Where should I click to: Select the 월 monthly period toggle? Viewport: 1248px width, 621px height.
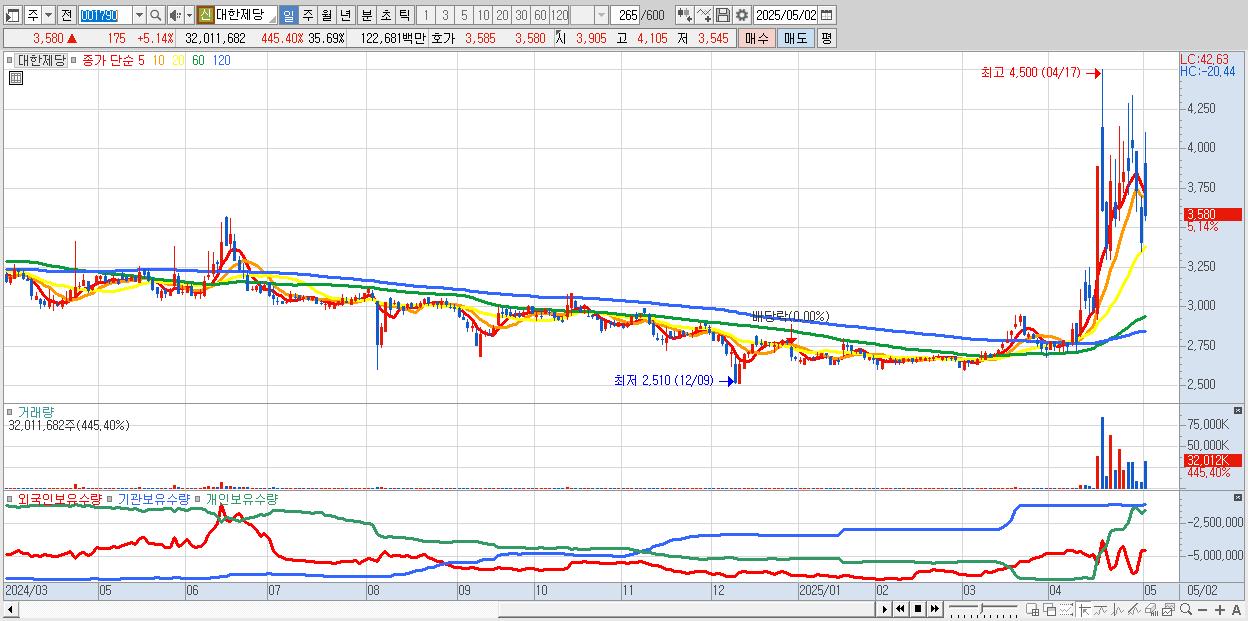coord(326,15)
